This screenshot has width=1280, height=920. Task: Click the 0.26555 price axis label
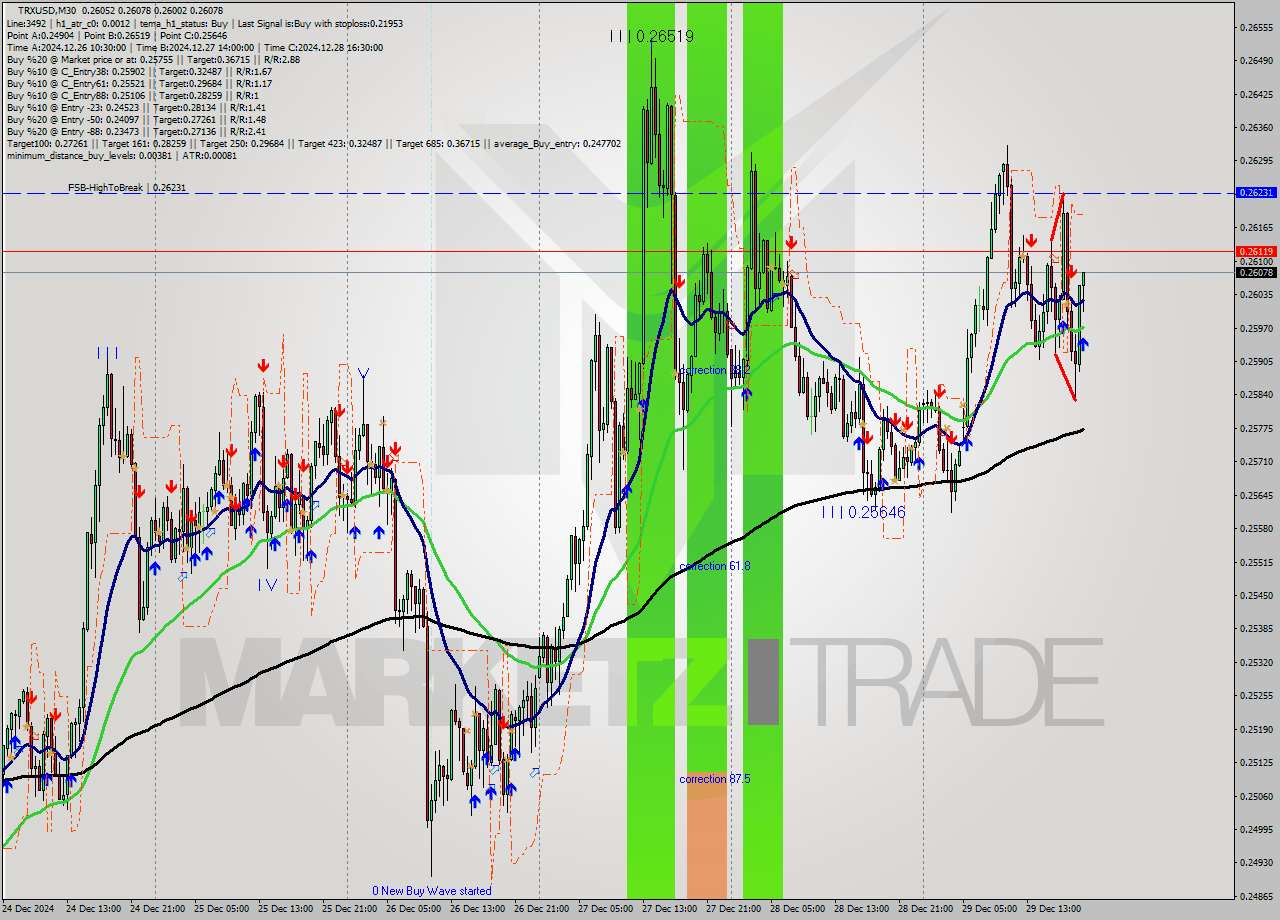coord(1255,28)
